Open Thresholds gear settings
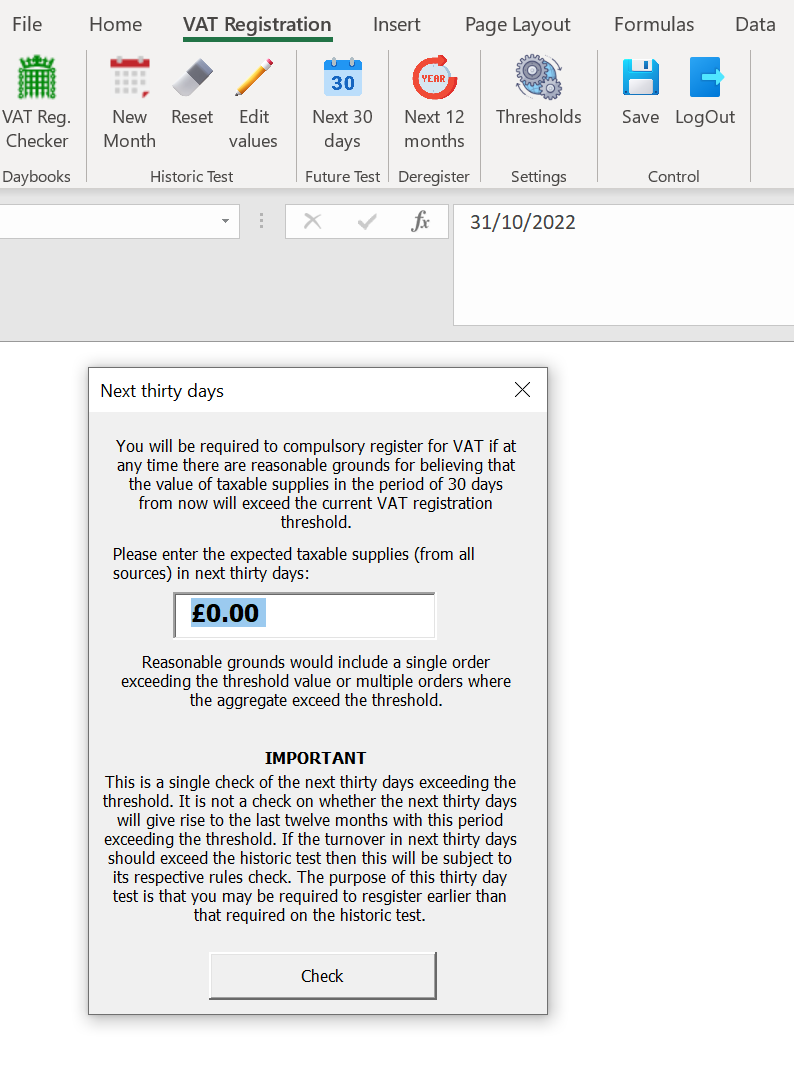The image size is (794, 1086). point(538,92)
